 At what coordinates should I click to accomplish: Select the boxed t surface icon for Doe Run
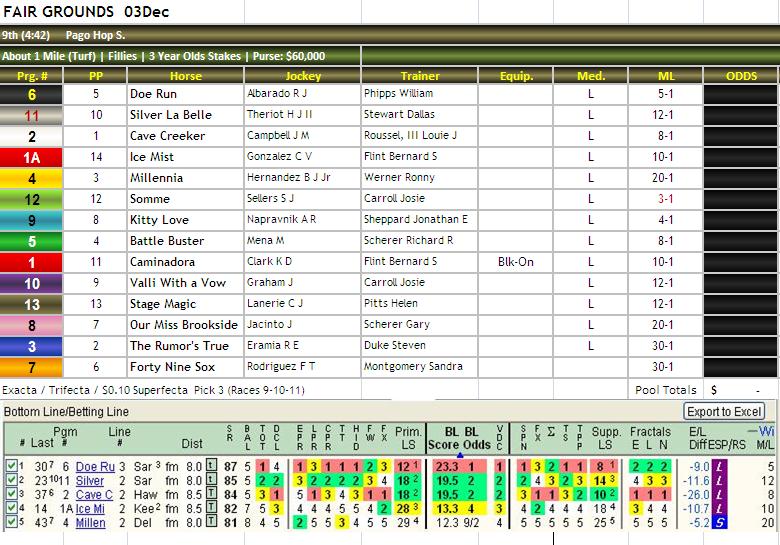click(211, 466)
